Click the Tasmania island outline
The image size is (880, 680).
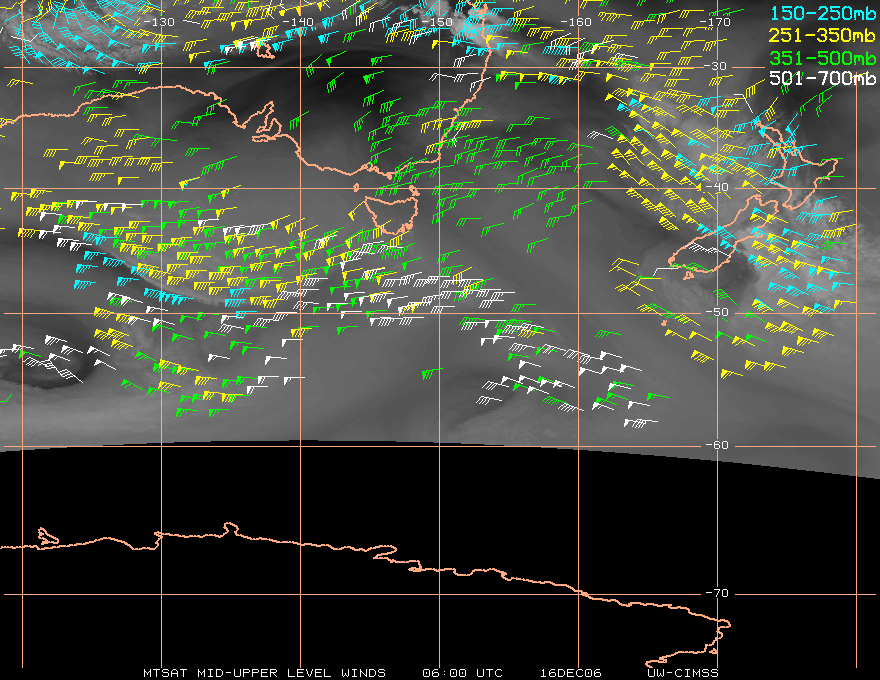click(x=389, y=213)
